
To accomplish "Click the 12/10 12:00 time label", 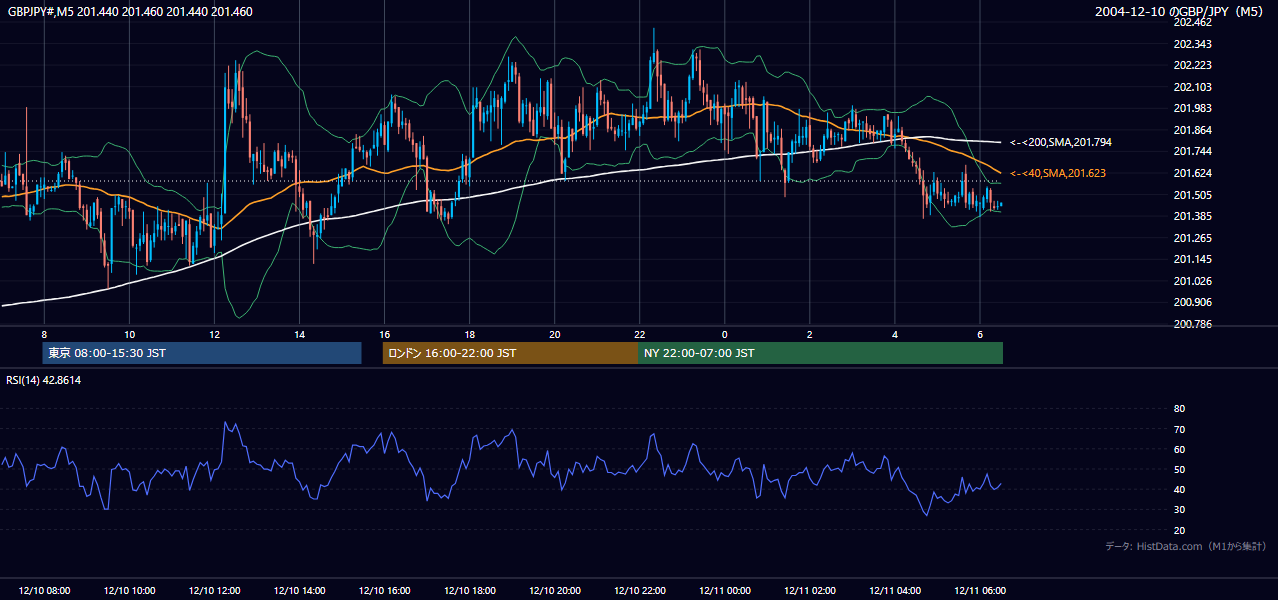I will point(214,590).
